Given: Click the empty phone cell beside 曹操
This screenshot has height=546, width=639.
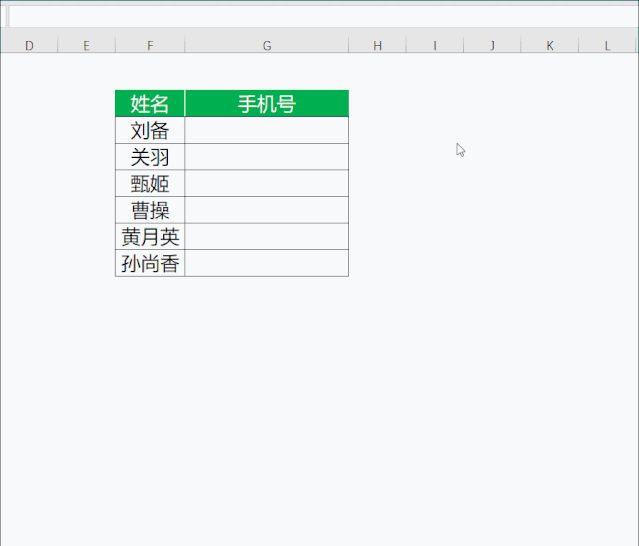Looking at the screenshot, I should point(267,210).
